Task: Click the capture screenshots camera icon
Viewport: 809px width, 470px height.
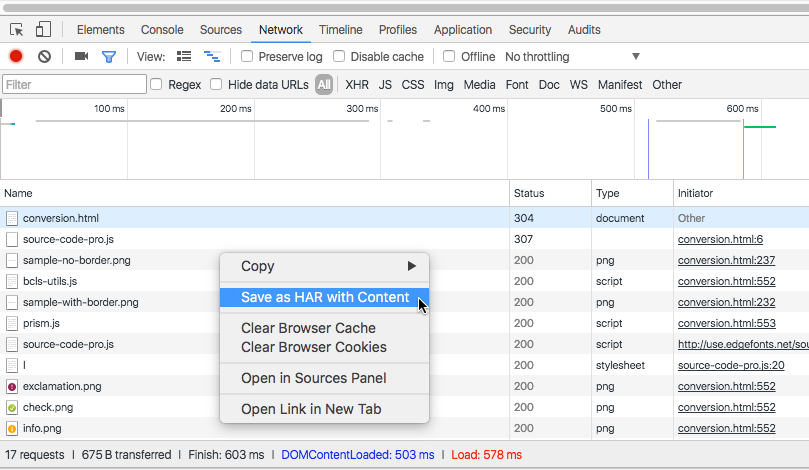Action: coord(81,57)
